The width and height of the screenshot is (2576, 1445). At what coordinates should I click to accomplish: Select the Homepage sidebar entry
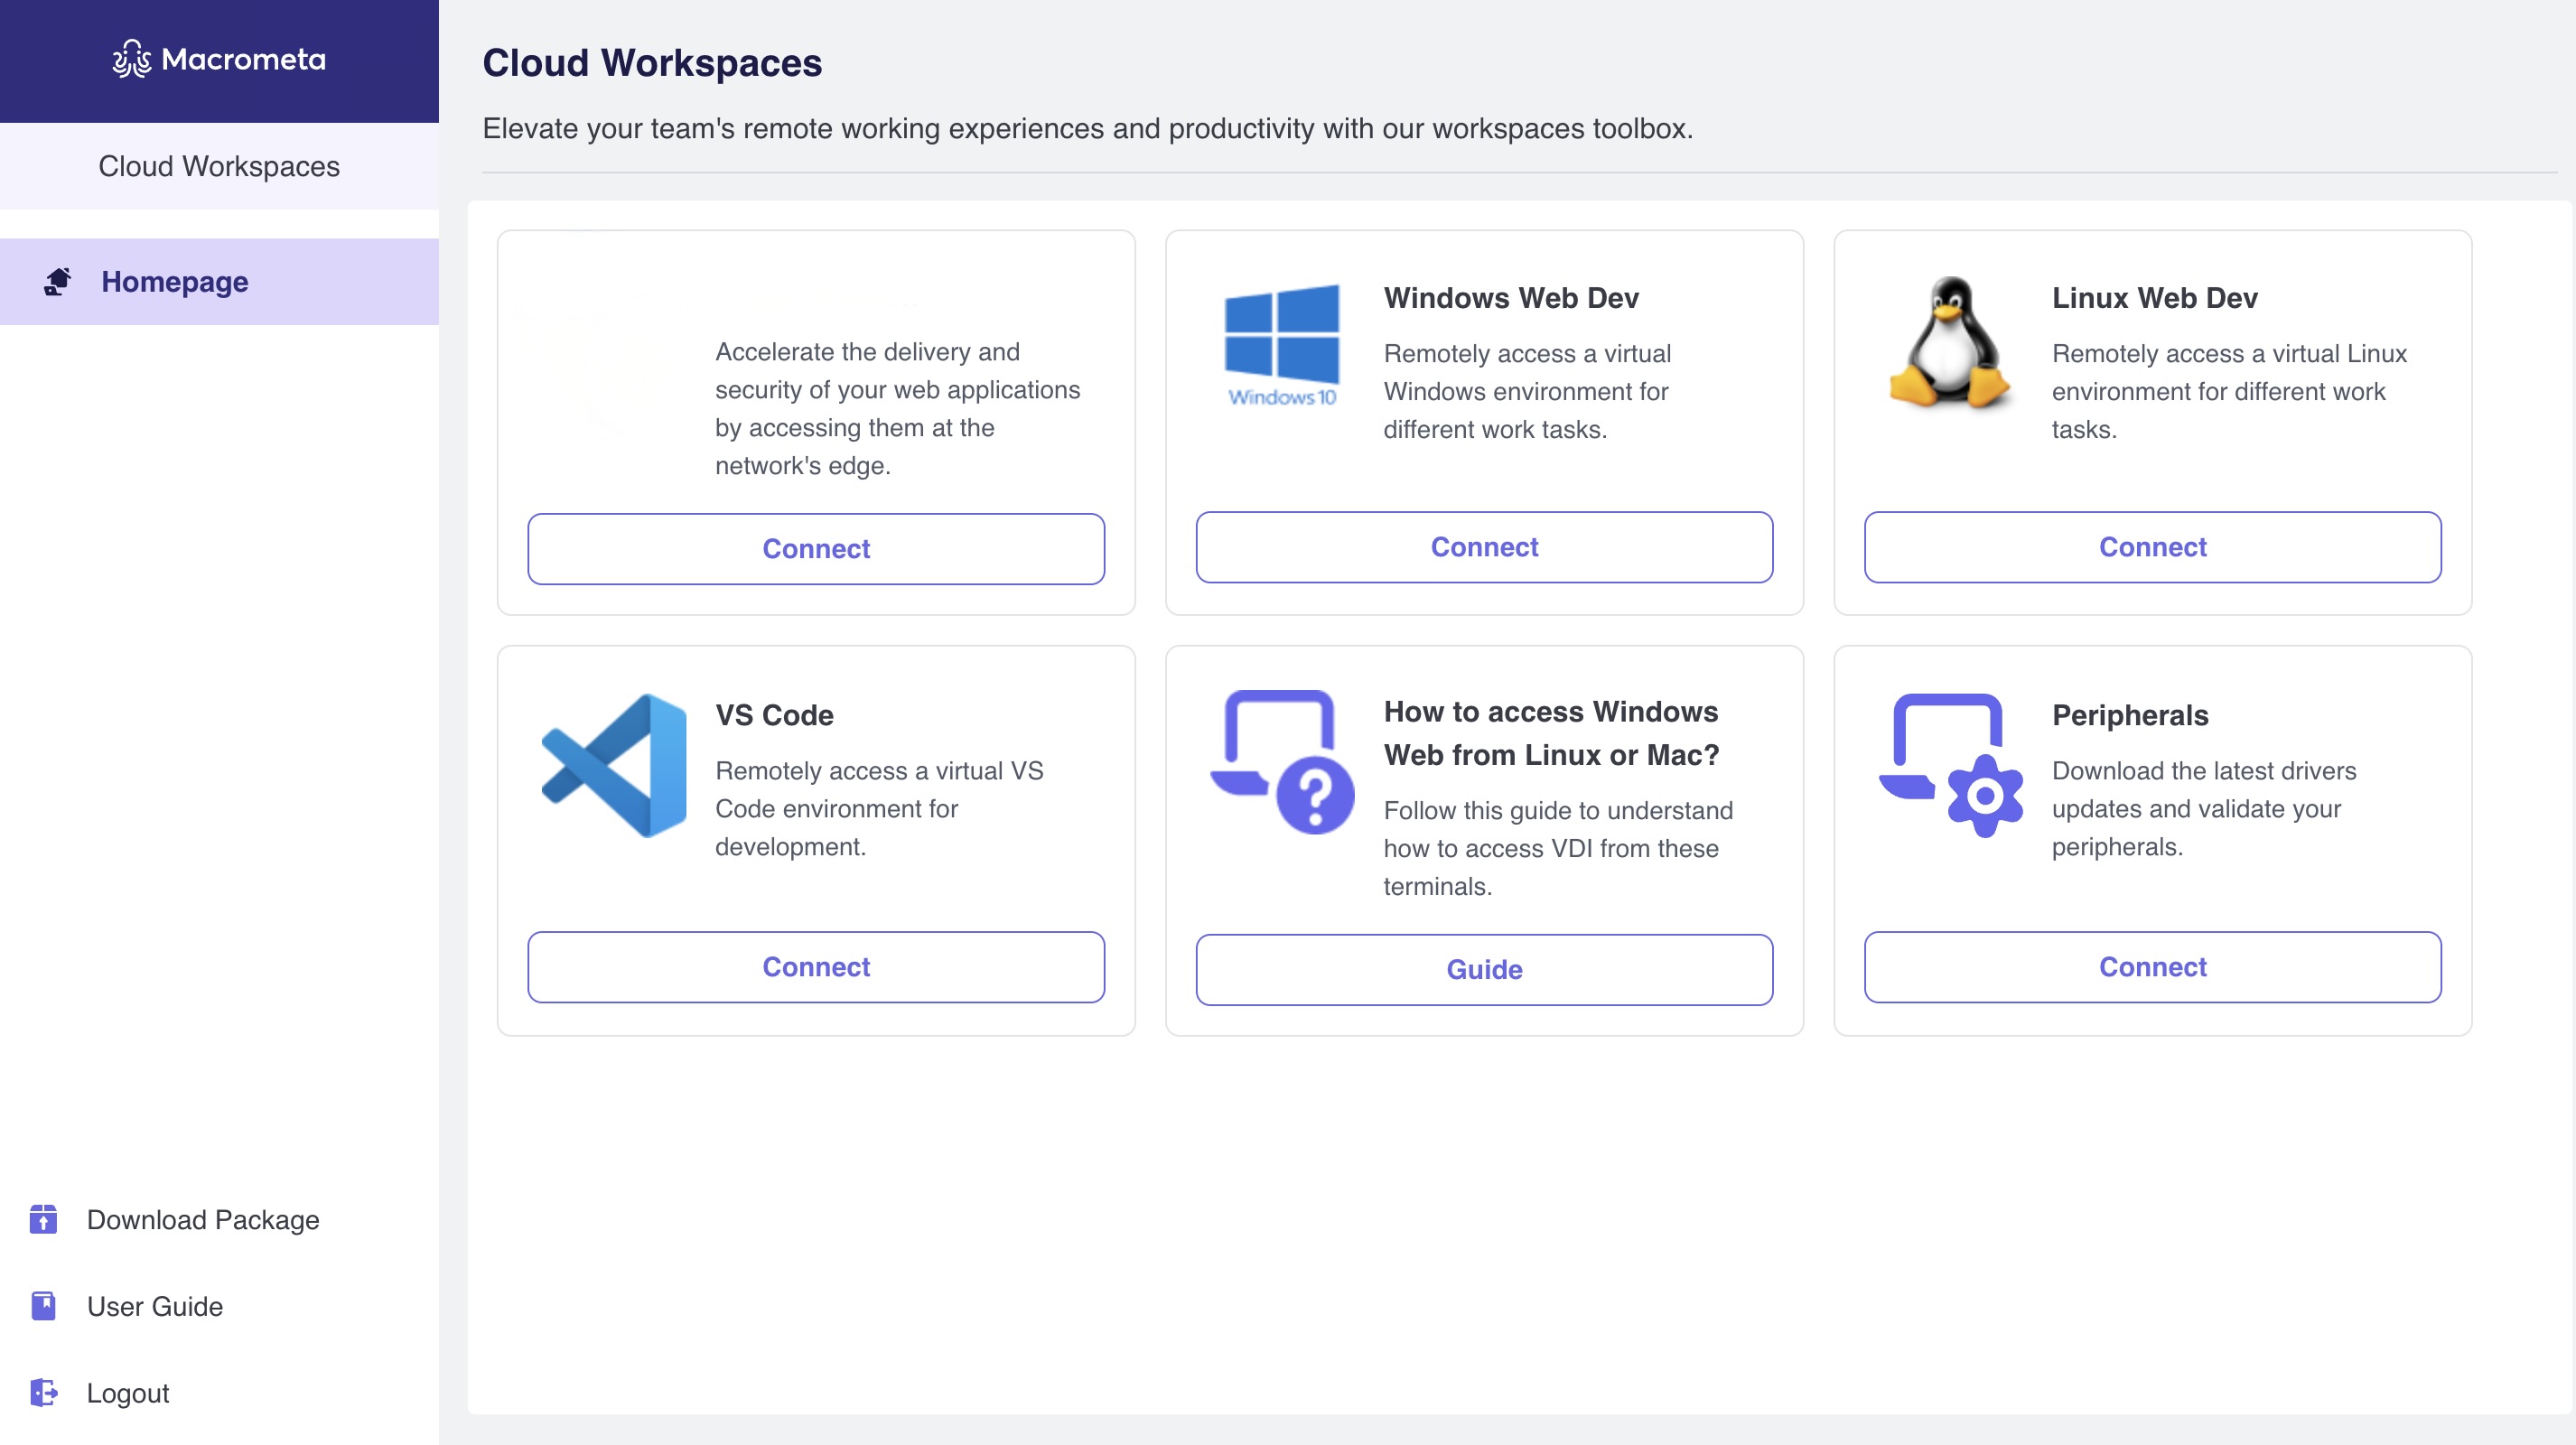click(x=175, y=281)
